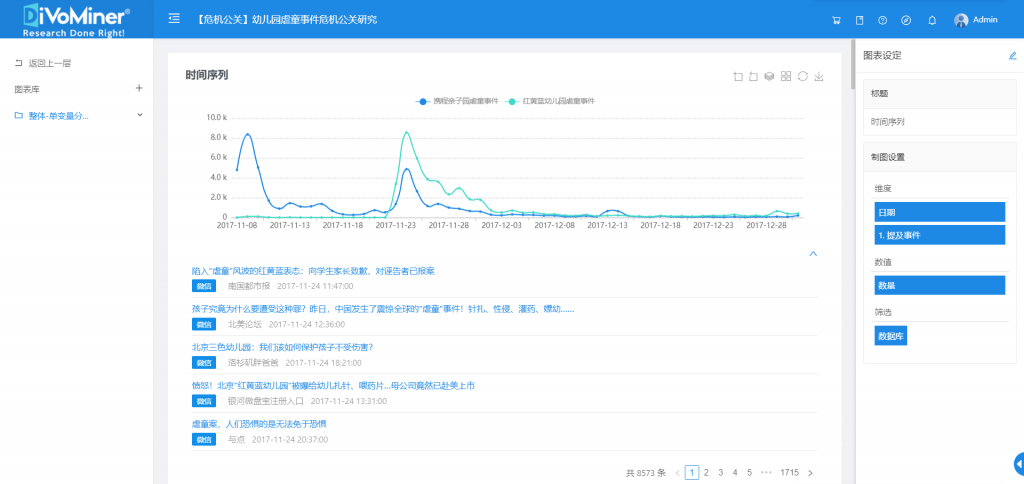Collapse the article list with up chevron
This screenshot has width=1024, height=484.
click(x=813, y=254)
